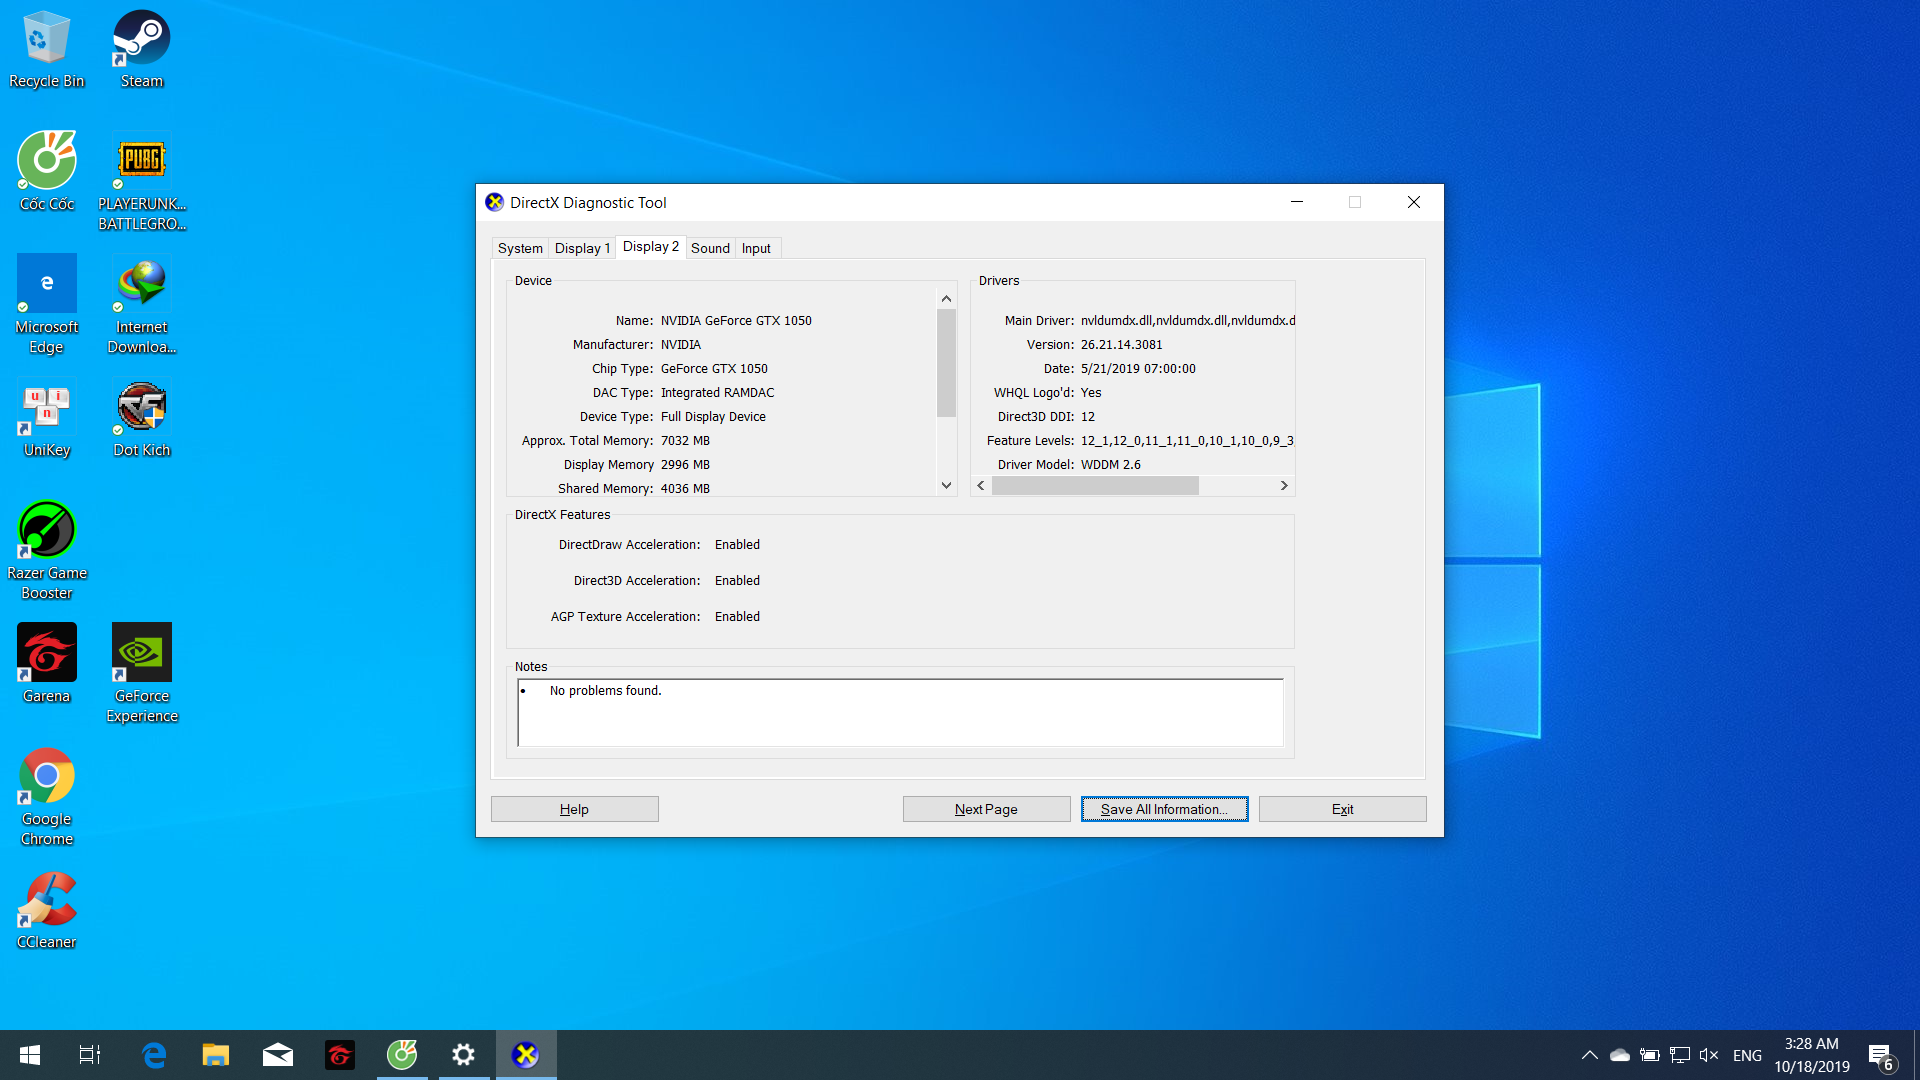This screenshot has width=1920, height=1080.
Task: Open the OneDrive tray icon
Action: tap(1620, 1055)
